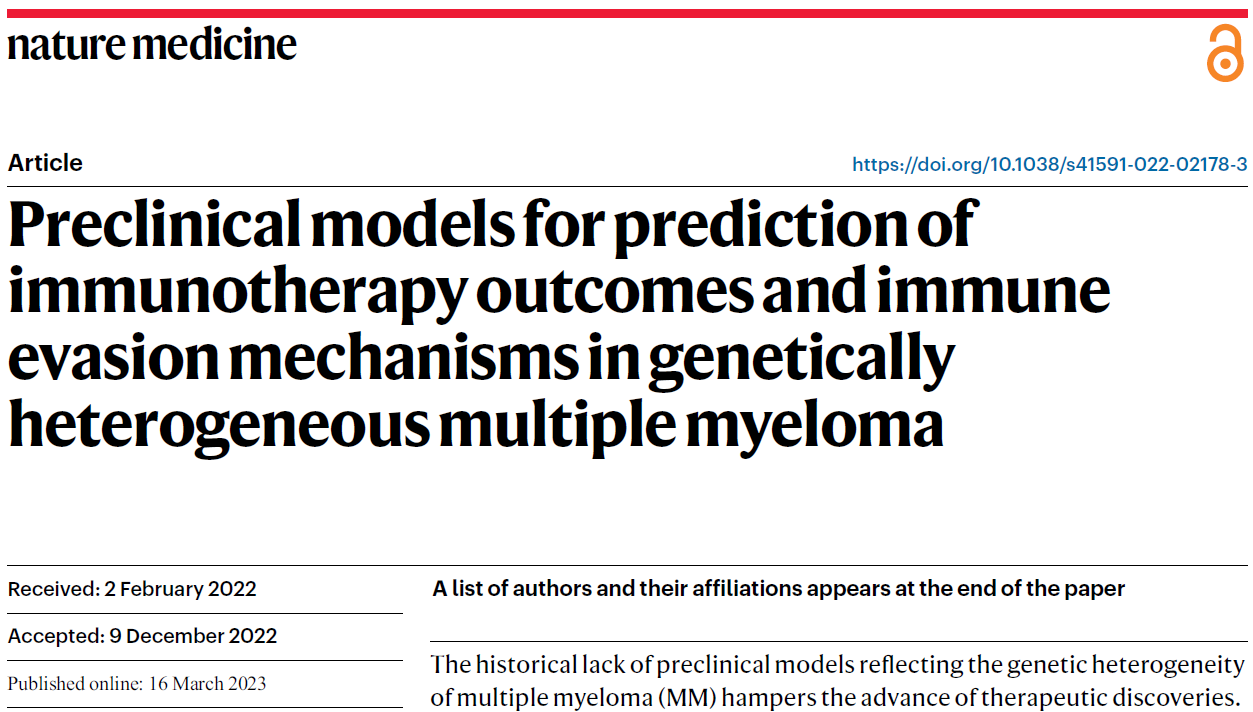The height and width of the screenshot is (712, 1253).
Task: Click 'multiple myeloma' in the article title
Action: pos(691,423)
